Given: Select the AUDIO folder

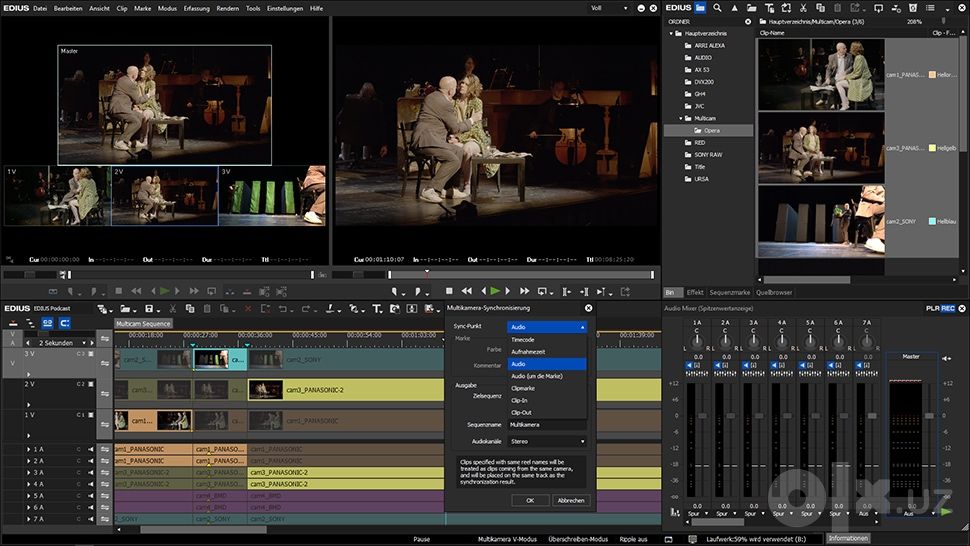Looking at the screenshot, I should click(702, 58).
